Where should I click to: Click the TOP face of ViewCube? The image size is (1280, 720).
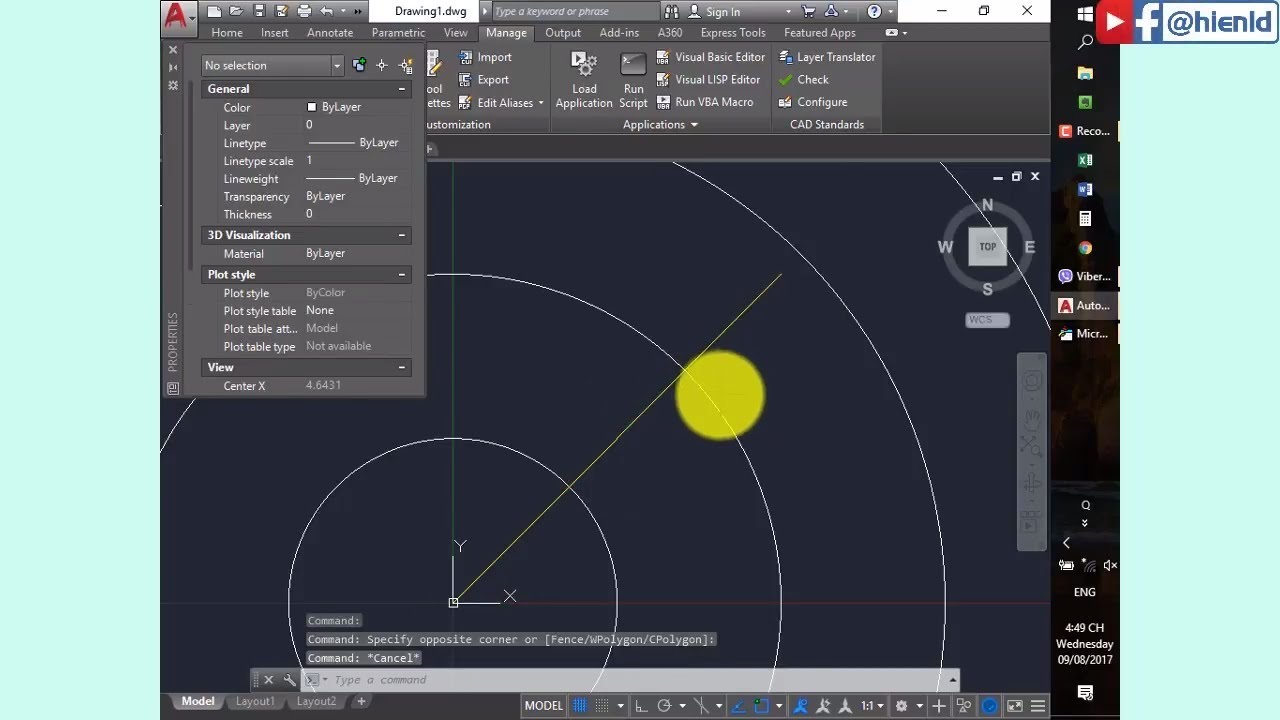click(x=987, y=247)
